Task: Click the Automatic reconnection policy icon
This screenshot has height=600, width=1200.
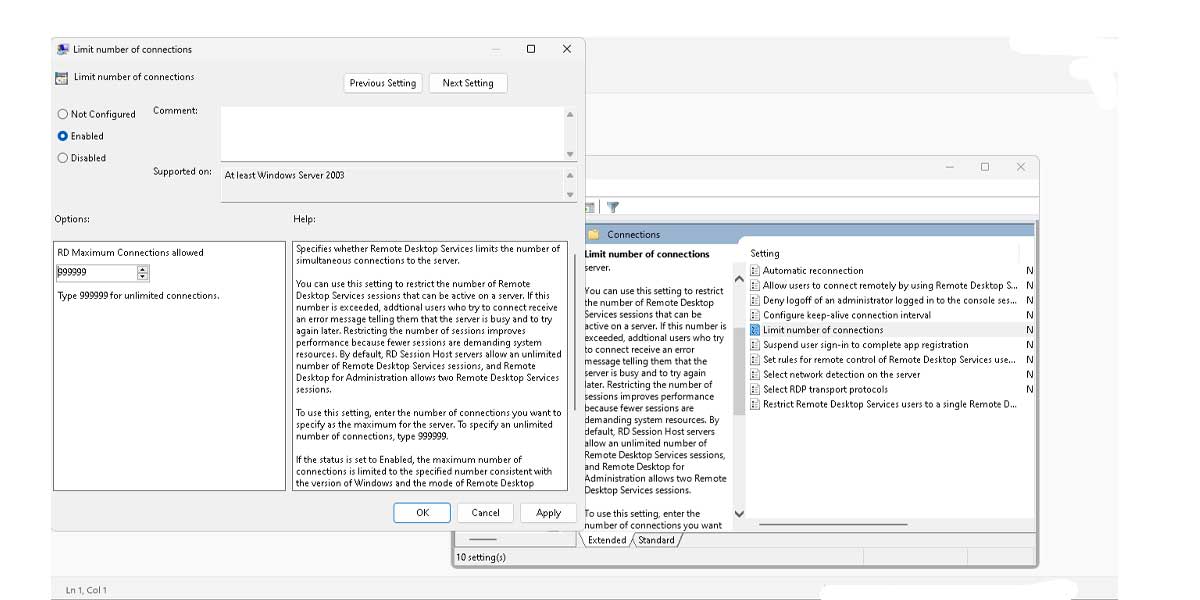Action: pos(755,270)
